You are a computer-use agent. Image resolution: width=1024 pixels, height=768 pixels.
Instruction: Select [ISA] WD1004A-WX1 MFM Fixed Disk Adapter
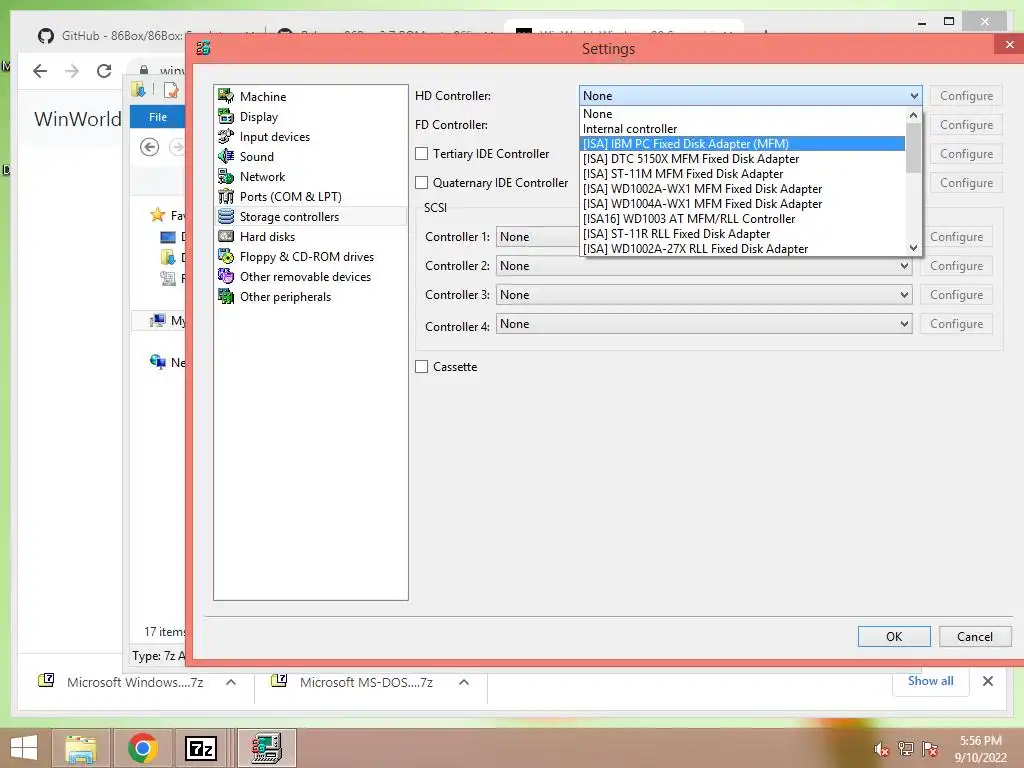tap(743, 204)
